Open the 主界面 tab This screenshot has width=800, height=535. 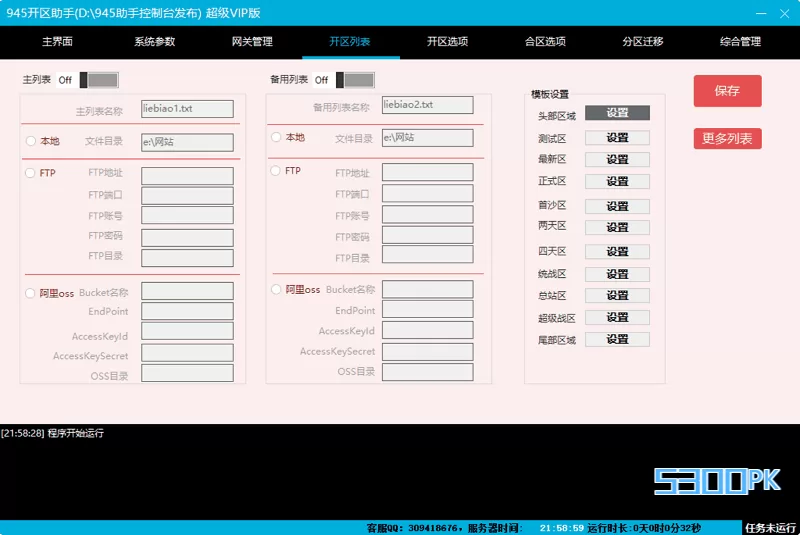click(57, 41)
